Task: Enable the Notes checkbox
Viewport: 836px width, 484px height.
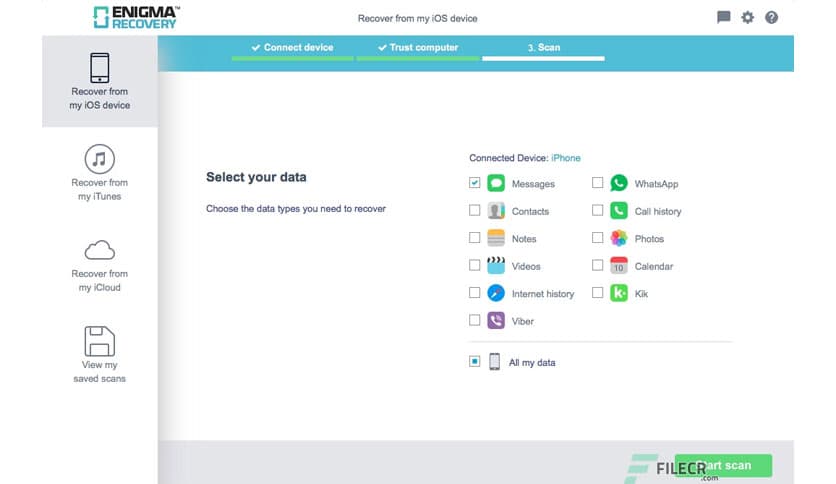Action: [x=475, y=238]
